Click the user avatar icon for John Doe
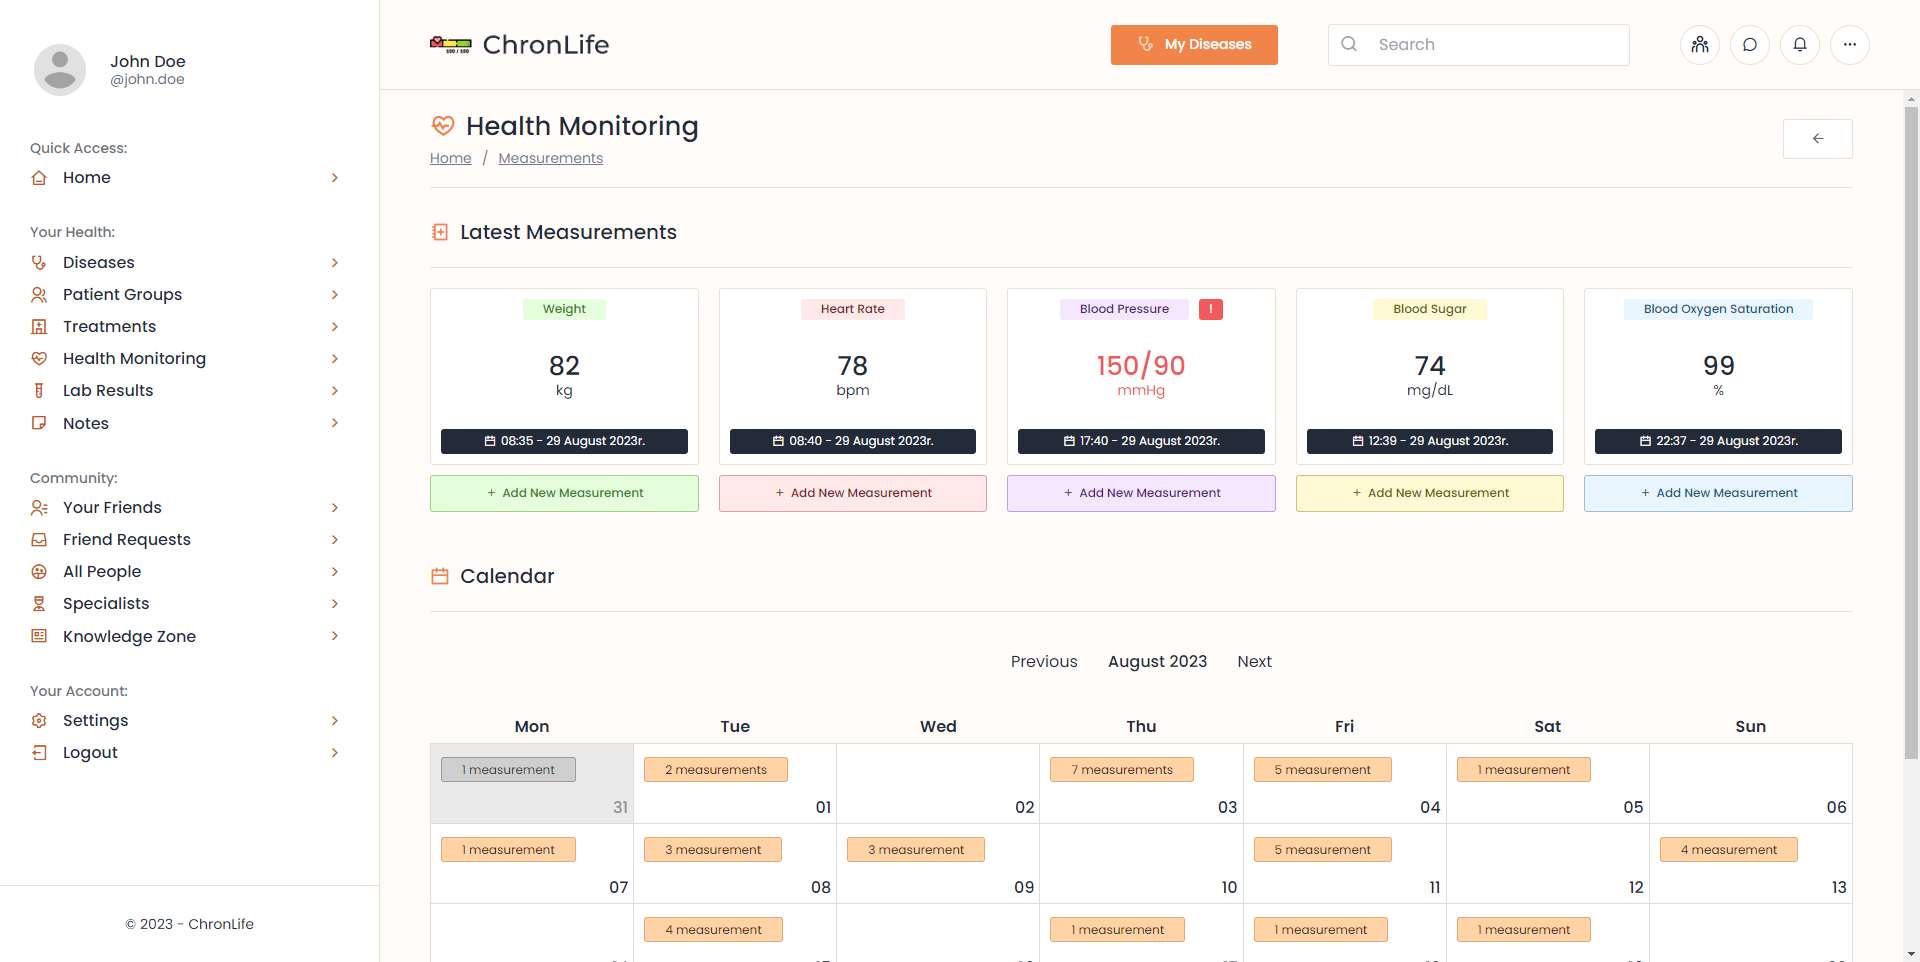The height and width of the screenshot is (962, 1920). pyautogui.click(x=60, y=70)
